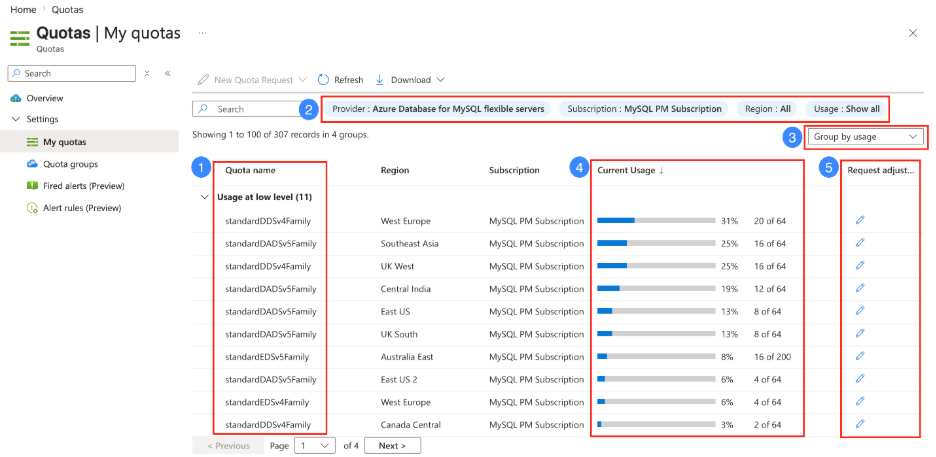Collapse the sidebar with double chevron icon
Screen dimensions: 936x457
pos(168,73)
